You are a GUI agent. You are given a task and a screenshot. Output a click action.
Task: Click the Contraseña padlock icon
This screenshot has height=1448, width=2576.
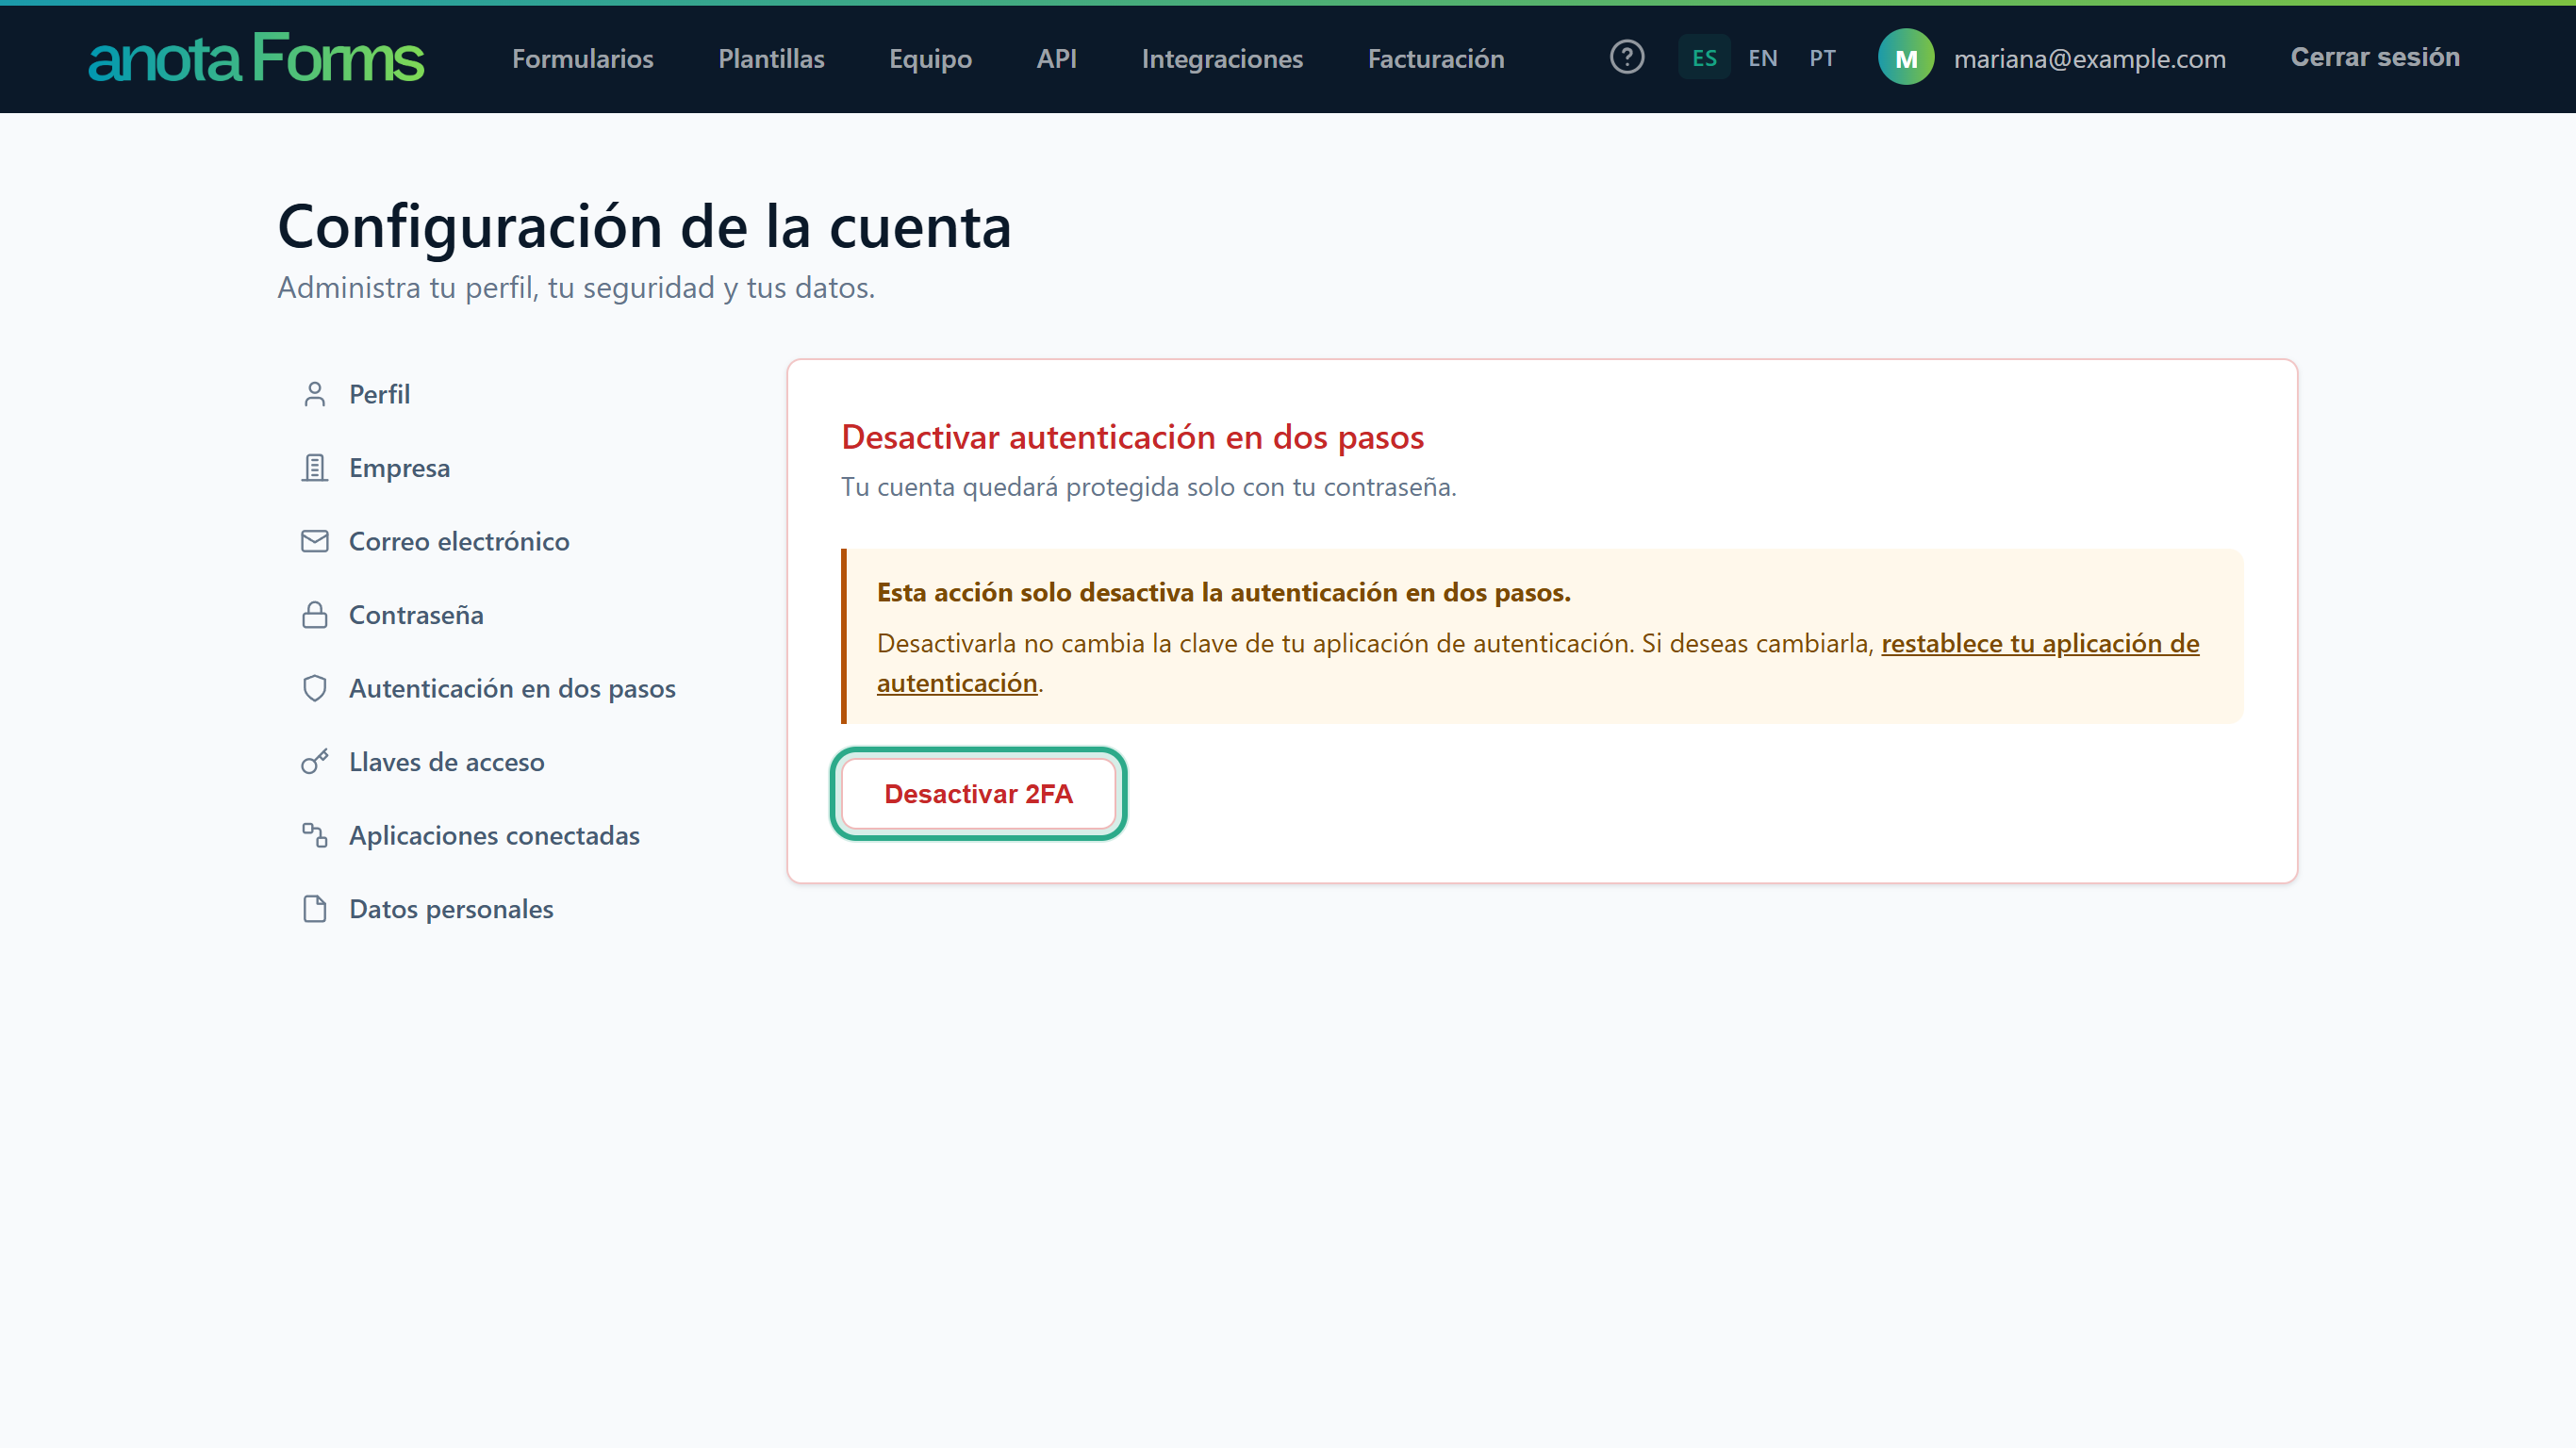tap(314, 614)
